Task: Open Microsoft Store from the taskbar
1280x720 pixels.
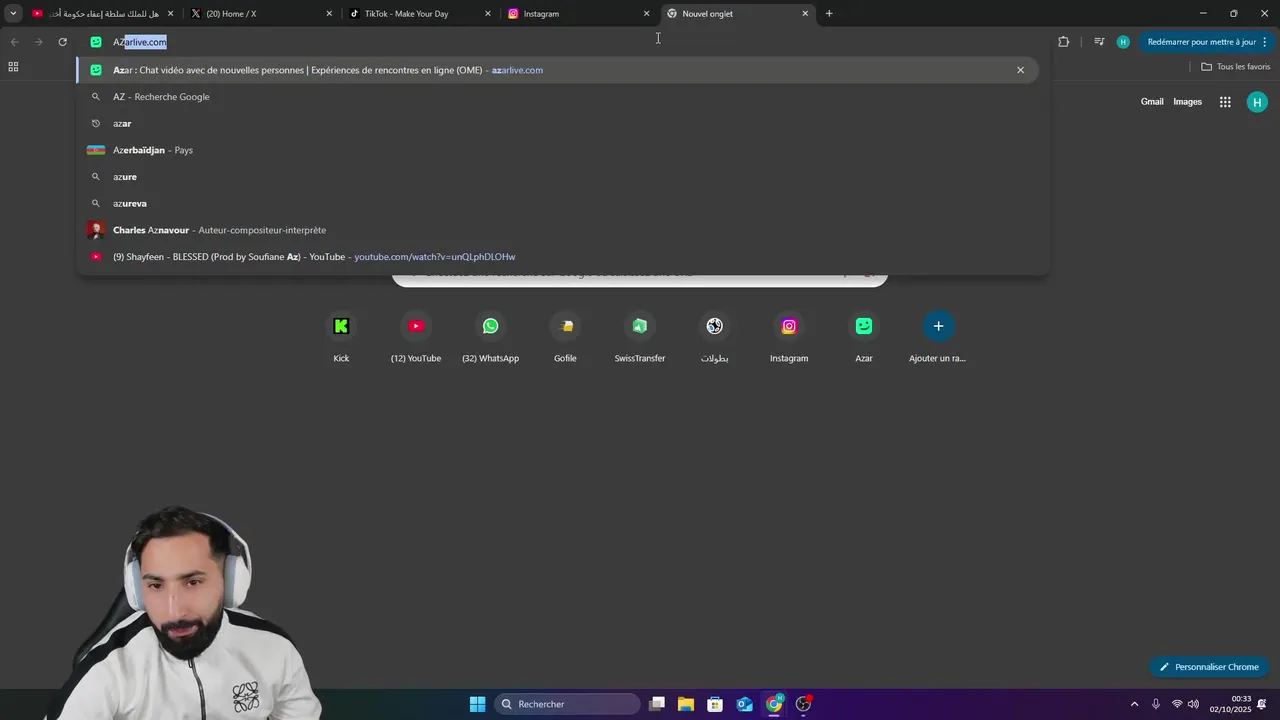Action: coord(715,704)
